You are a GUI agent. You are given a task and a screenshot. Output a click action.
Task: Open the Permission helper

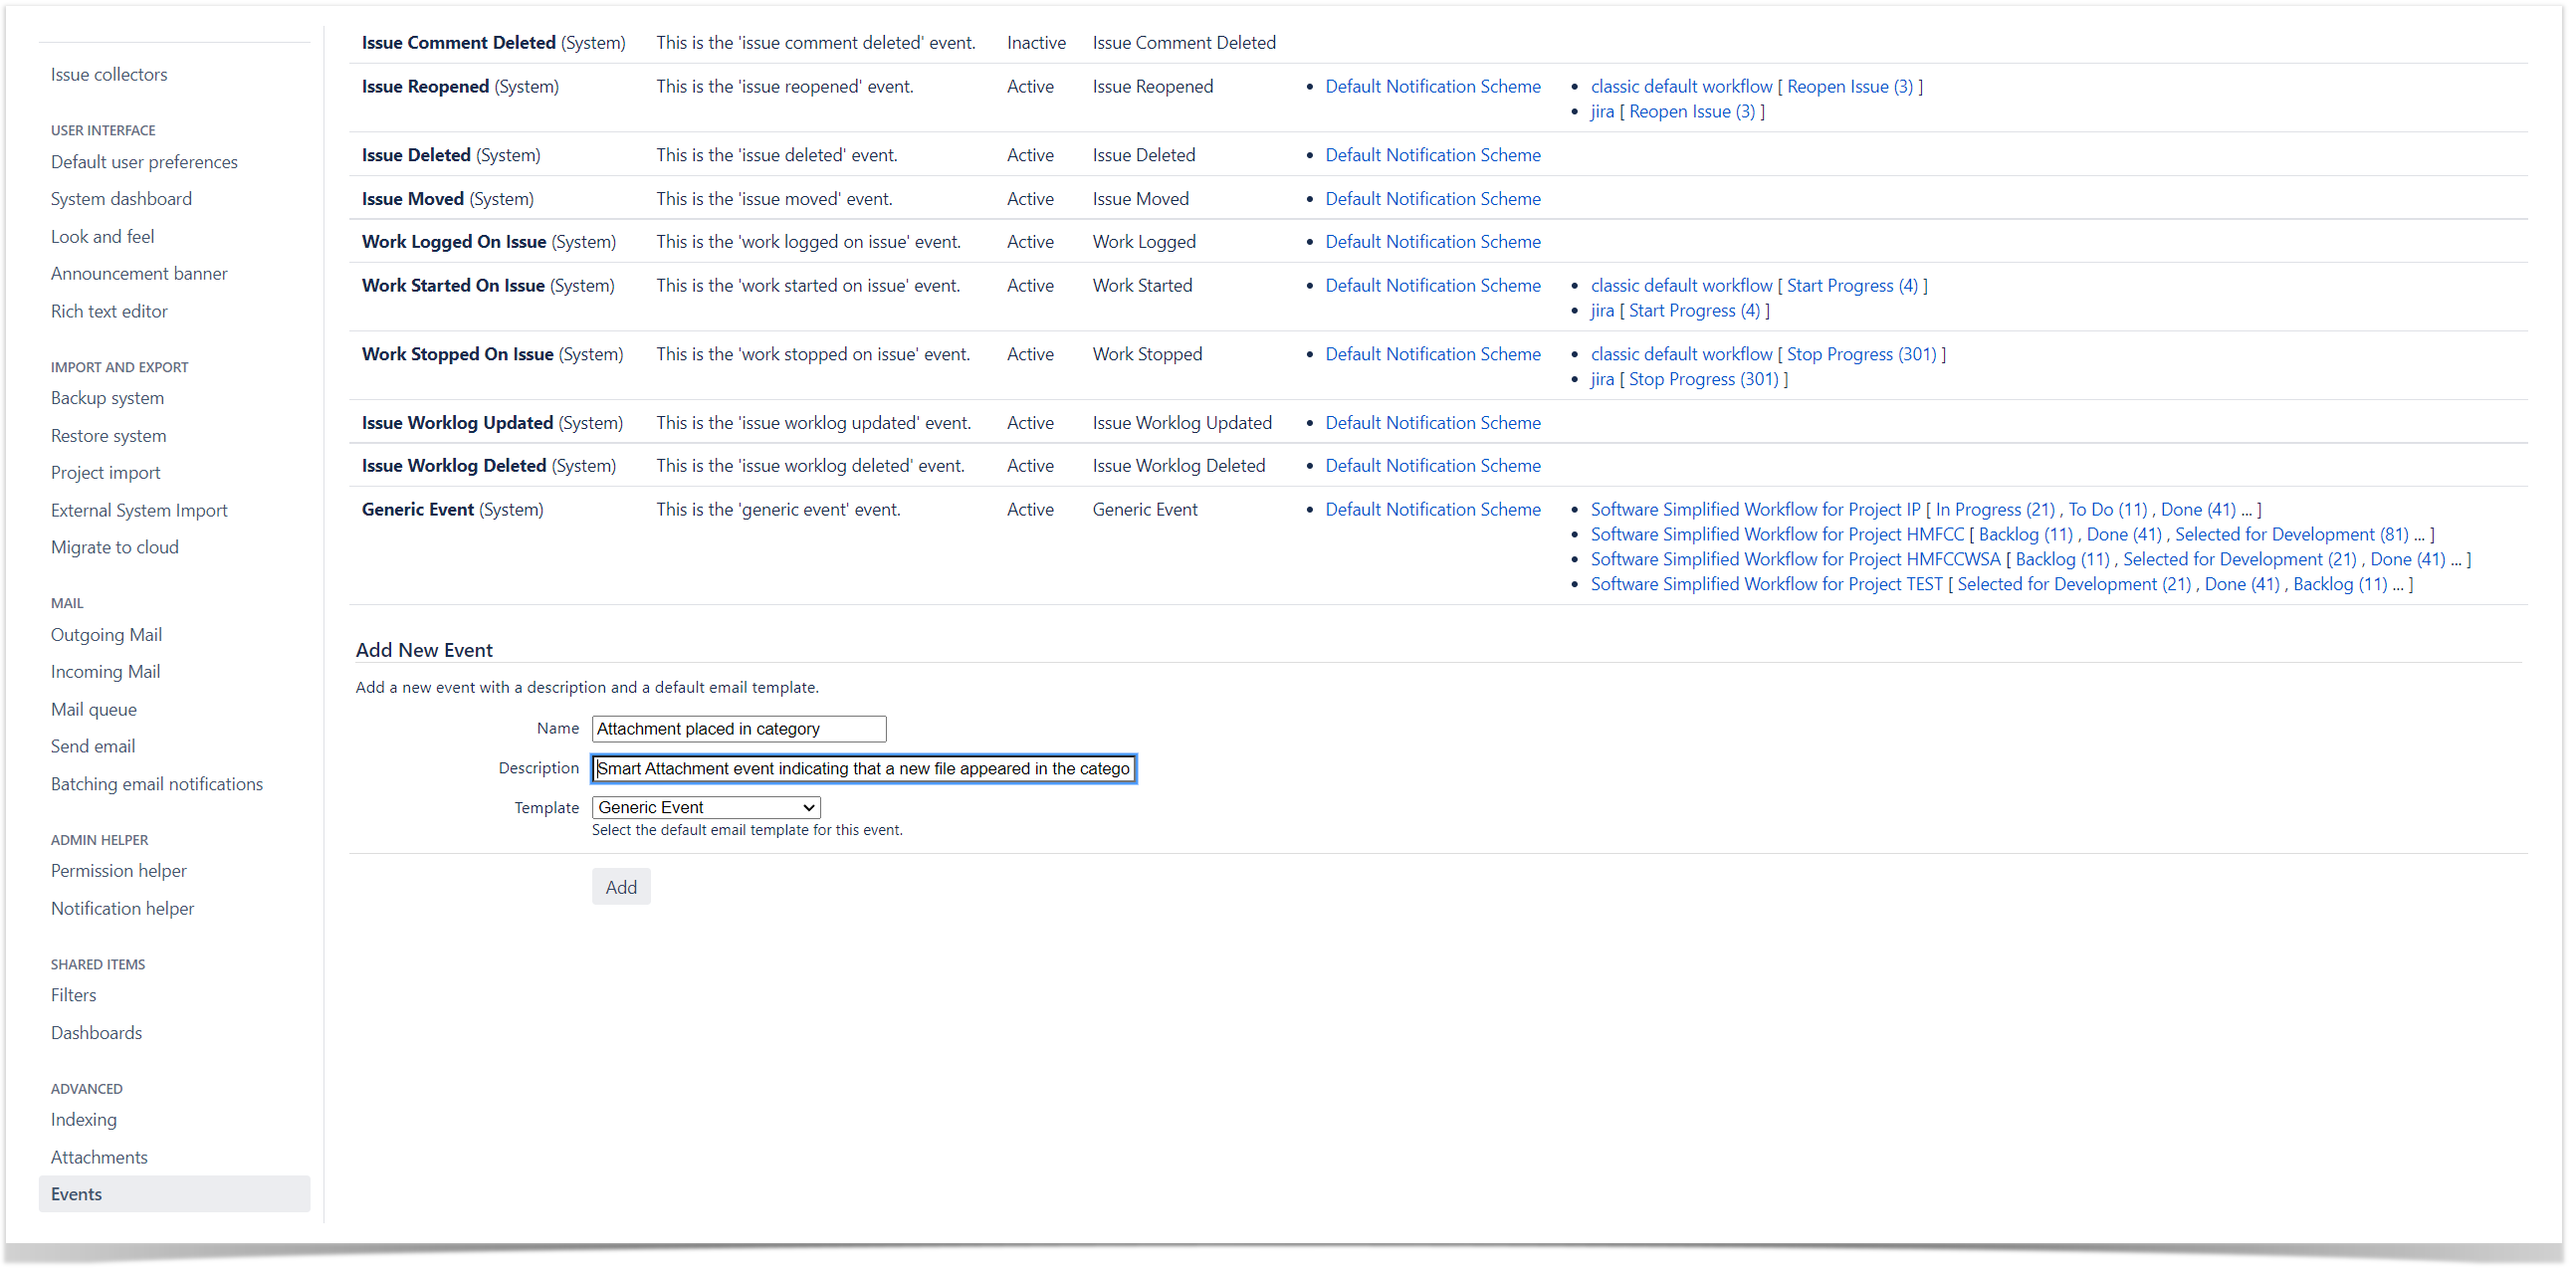tap(118, 871)
